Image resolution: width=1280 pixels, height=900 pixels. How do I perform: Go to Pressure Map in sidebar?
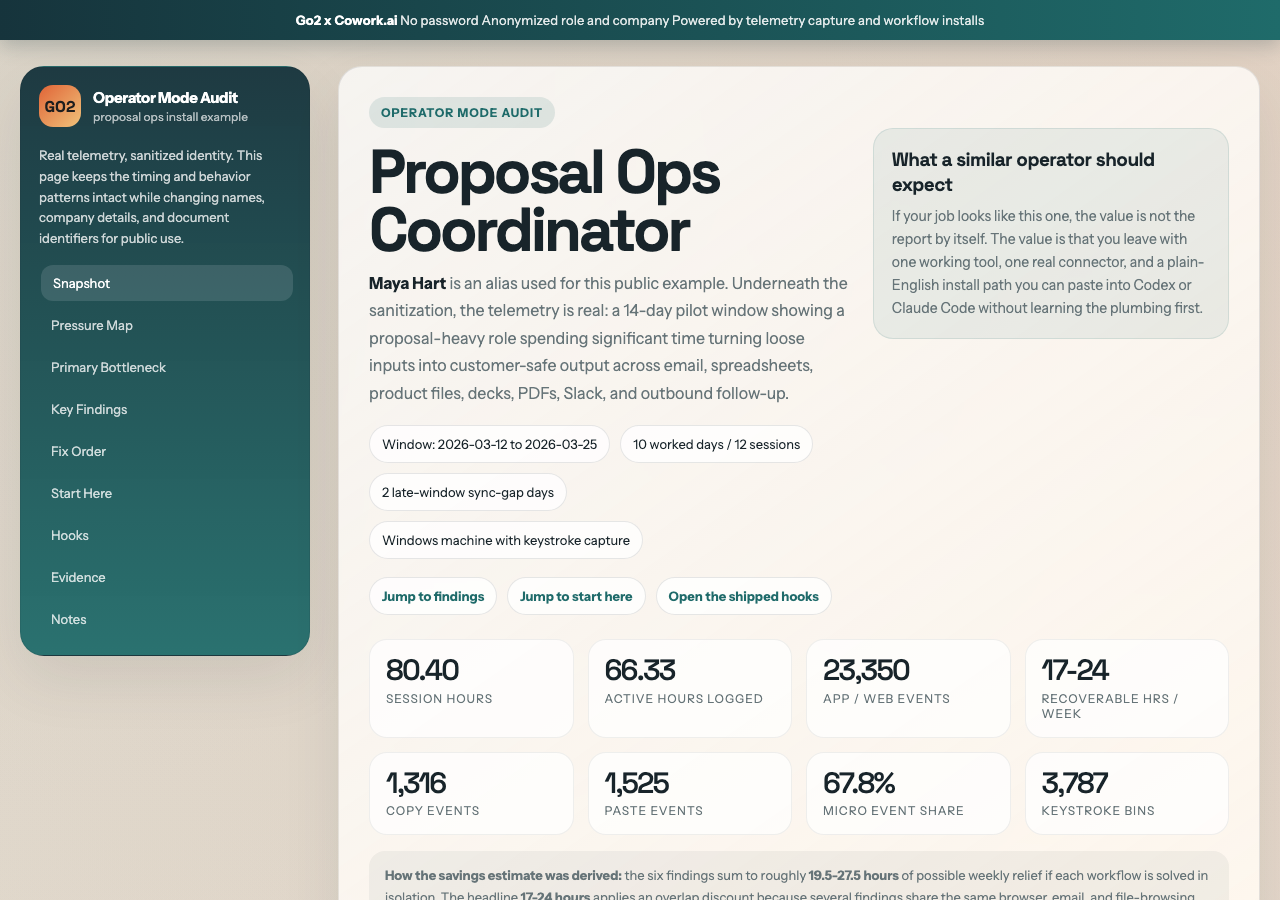(x=167, y=325)
